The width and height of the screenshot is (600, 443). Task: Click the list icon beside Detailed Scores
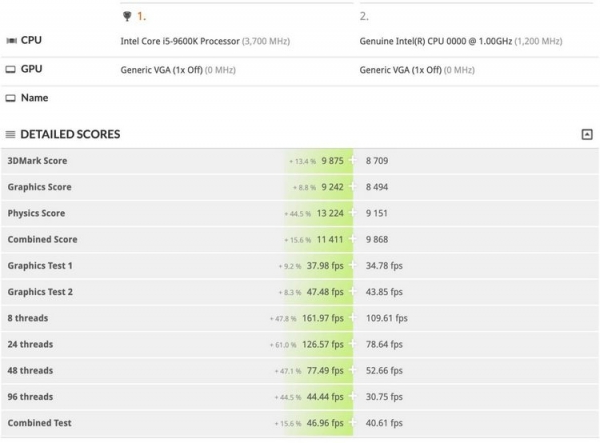coord(10,134)
